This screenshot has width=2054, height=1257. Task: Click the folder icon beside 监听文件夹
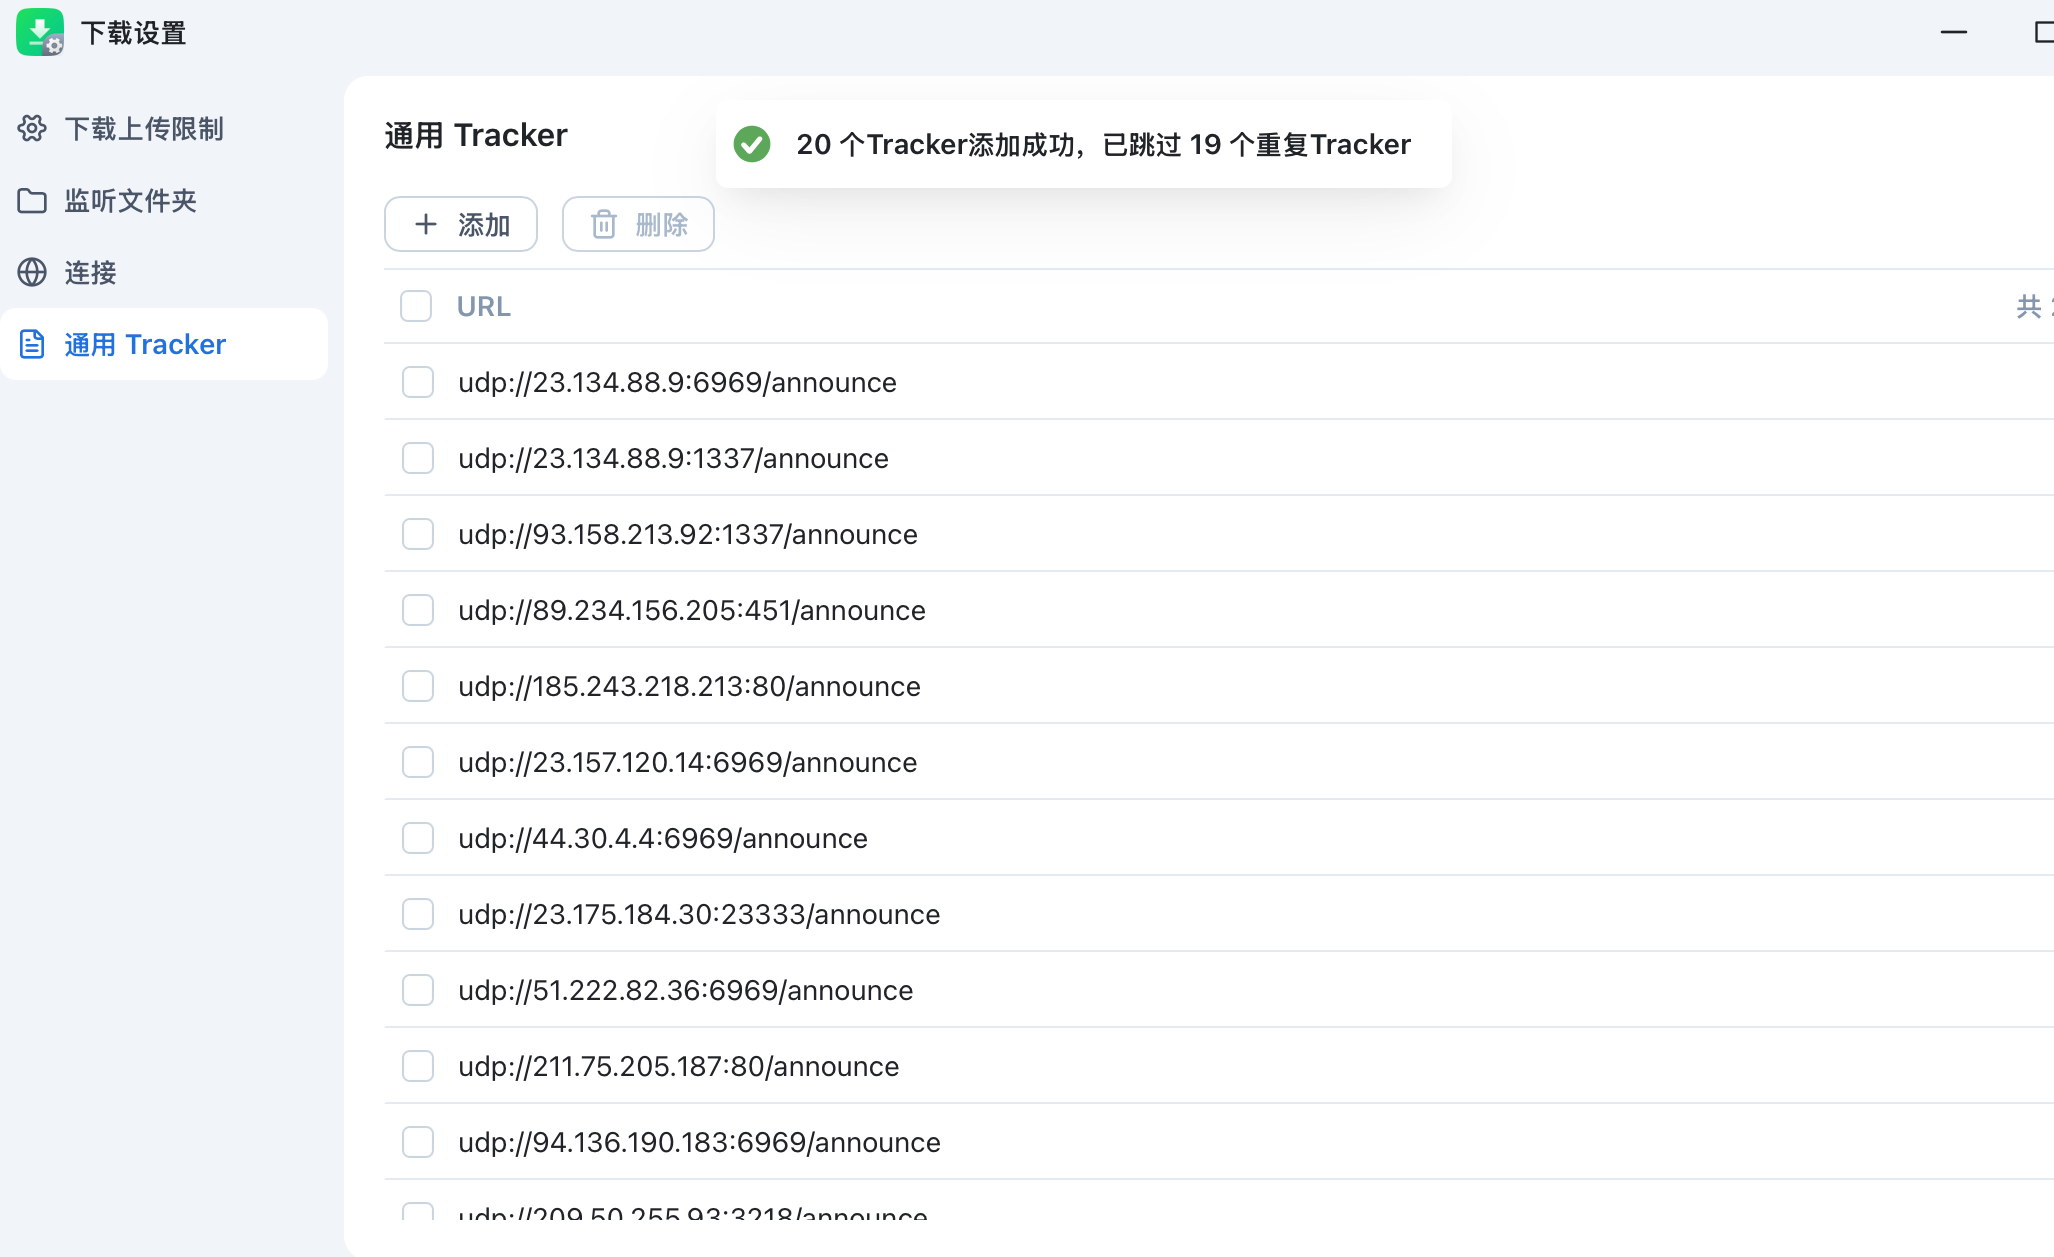coord(32,200)
